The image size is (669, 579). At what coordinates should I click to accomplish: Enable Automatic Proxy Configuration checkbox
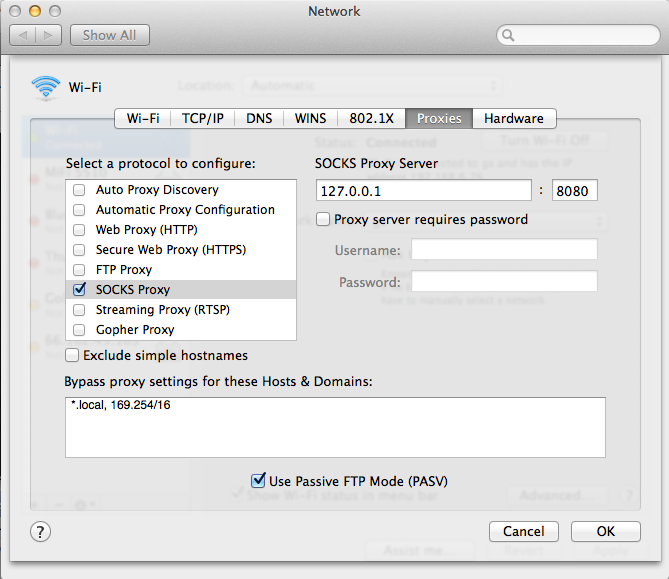coord(79,210)
